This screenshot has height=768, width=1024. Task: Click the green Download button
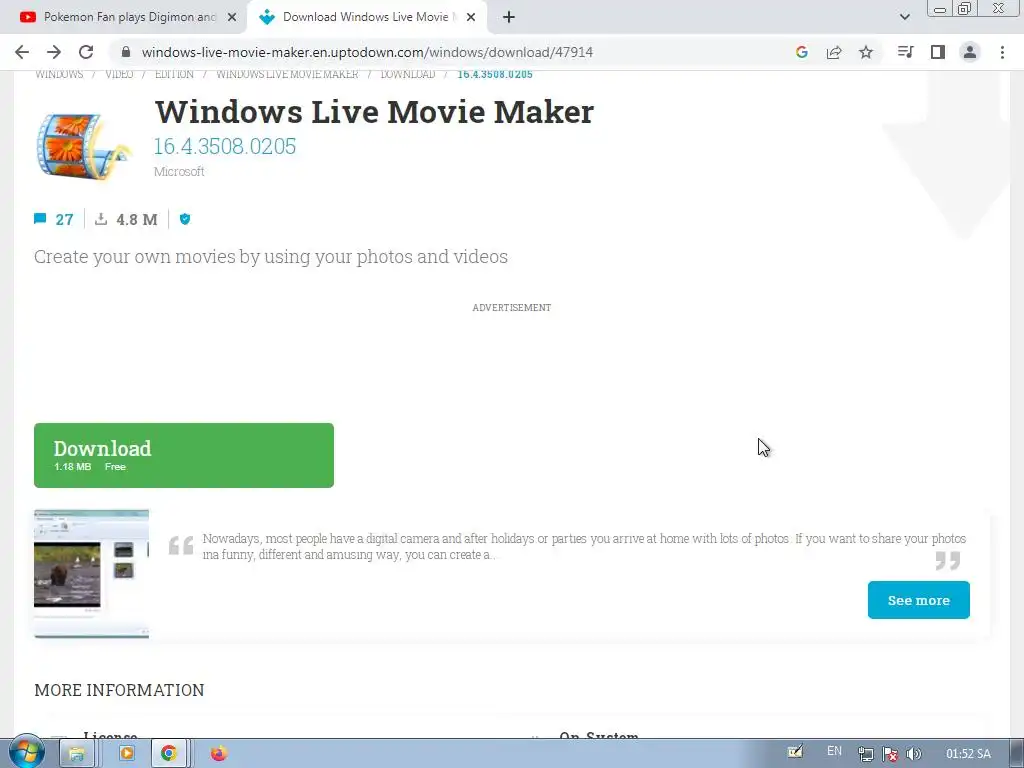point(184,455)
